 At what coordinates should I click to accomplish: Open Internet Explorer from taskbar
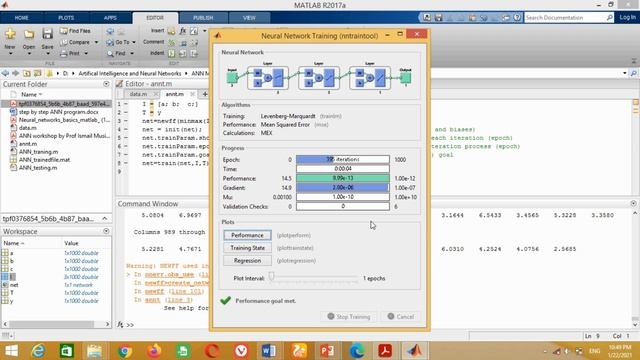pos(38,351)
